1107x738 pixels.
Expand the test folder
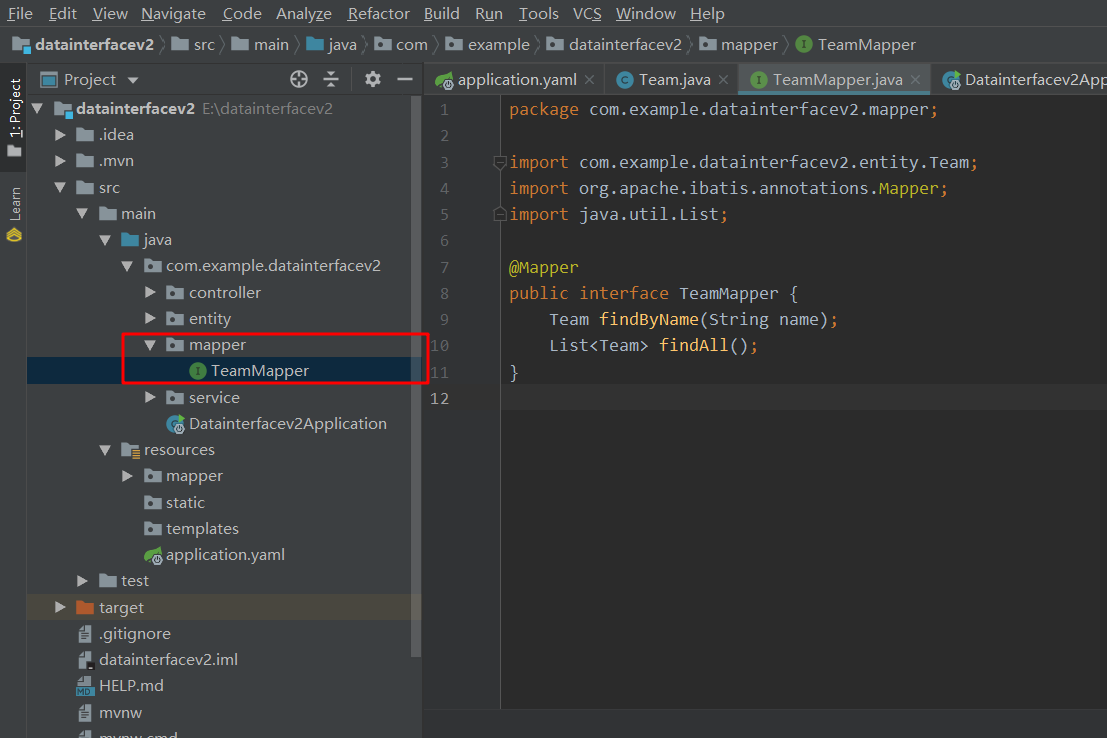(82, 581)
